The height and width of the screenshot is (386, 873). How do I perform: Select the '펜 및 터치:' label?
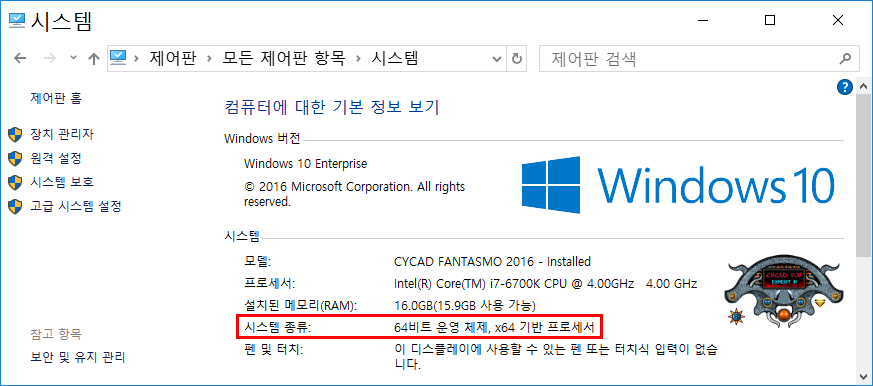273,350
